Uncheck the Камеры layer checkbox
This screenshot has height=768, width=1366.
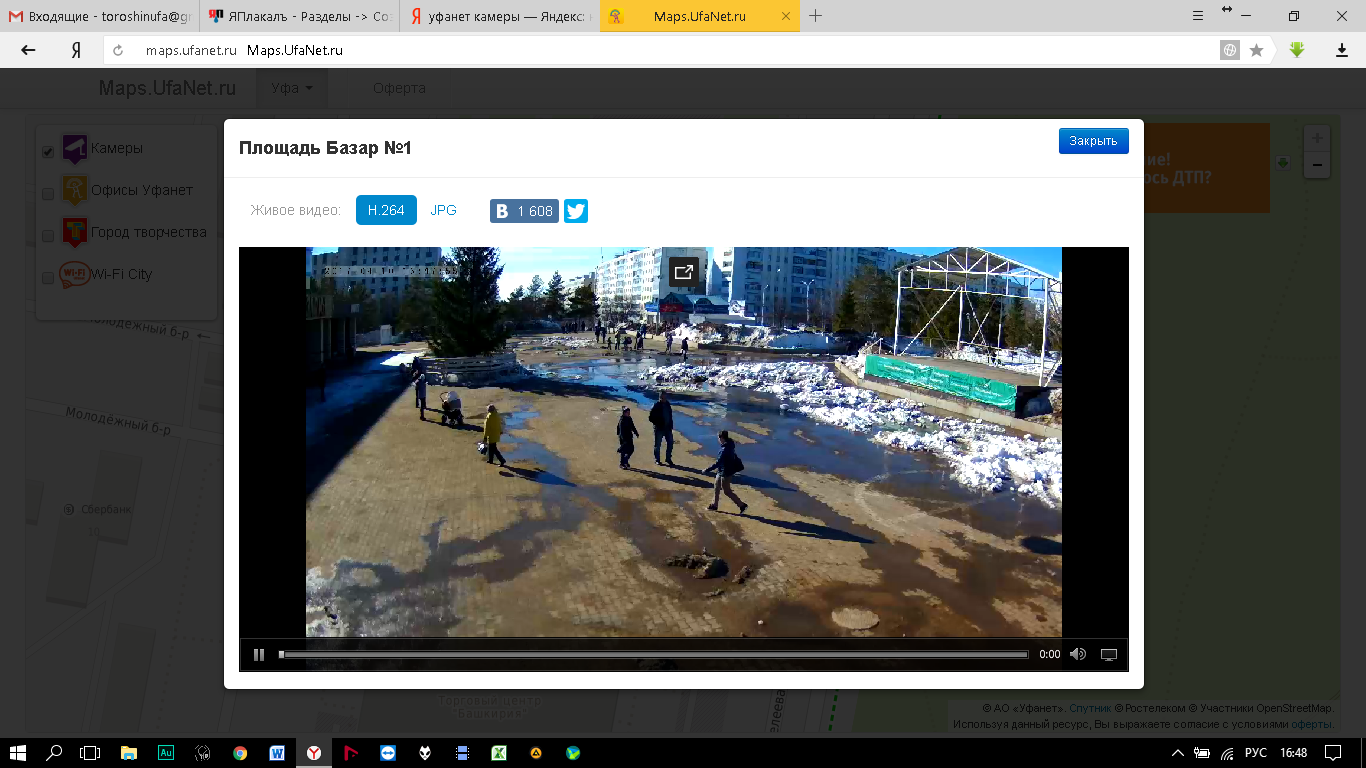[x=48, y=152]
